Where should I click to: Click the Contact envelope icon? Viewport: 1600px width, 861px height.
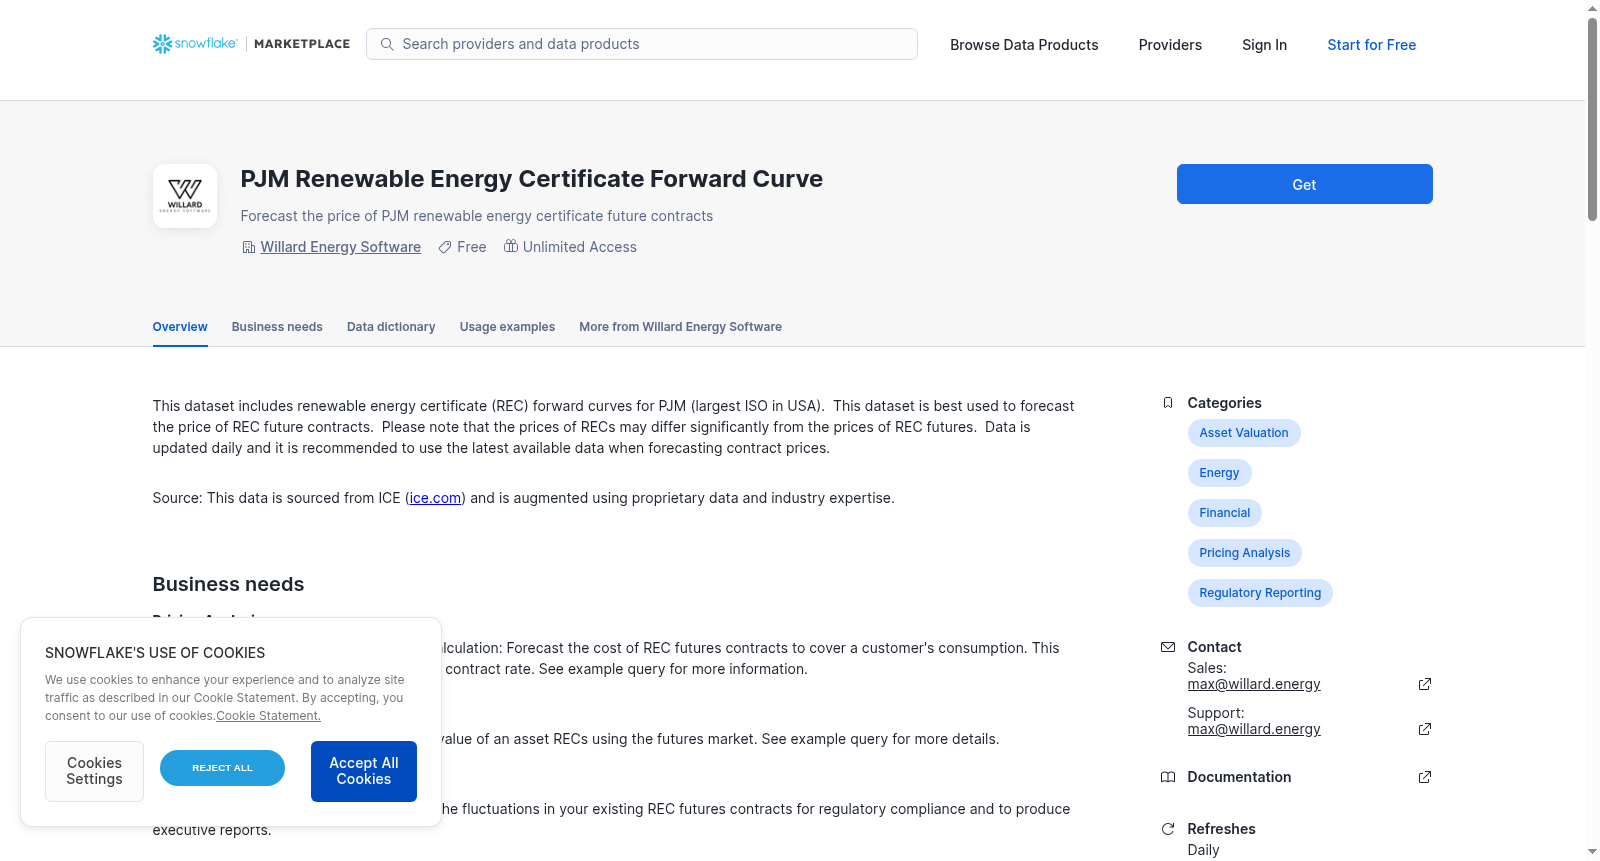point(1168,647)
